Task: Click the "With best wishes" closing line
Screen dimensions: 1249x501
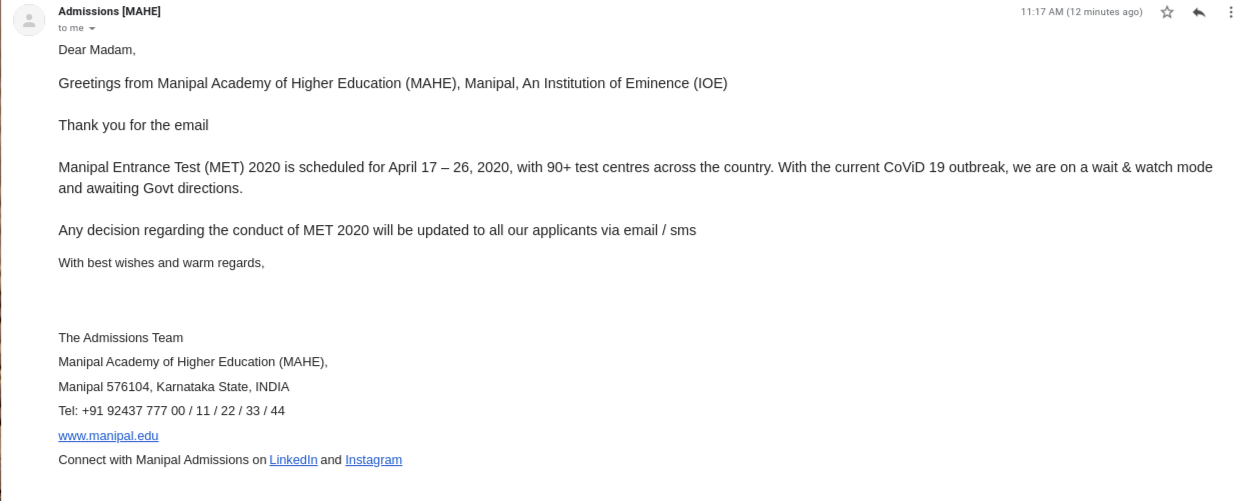Action: [161, 263]
